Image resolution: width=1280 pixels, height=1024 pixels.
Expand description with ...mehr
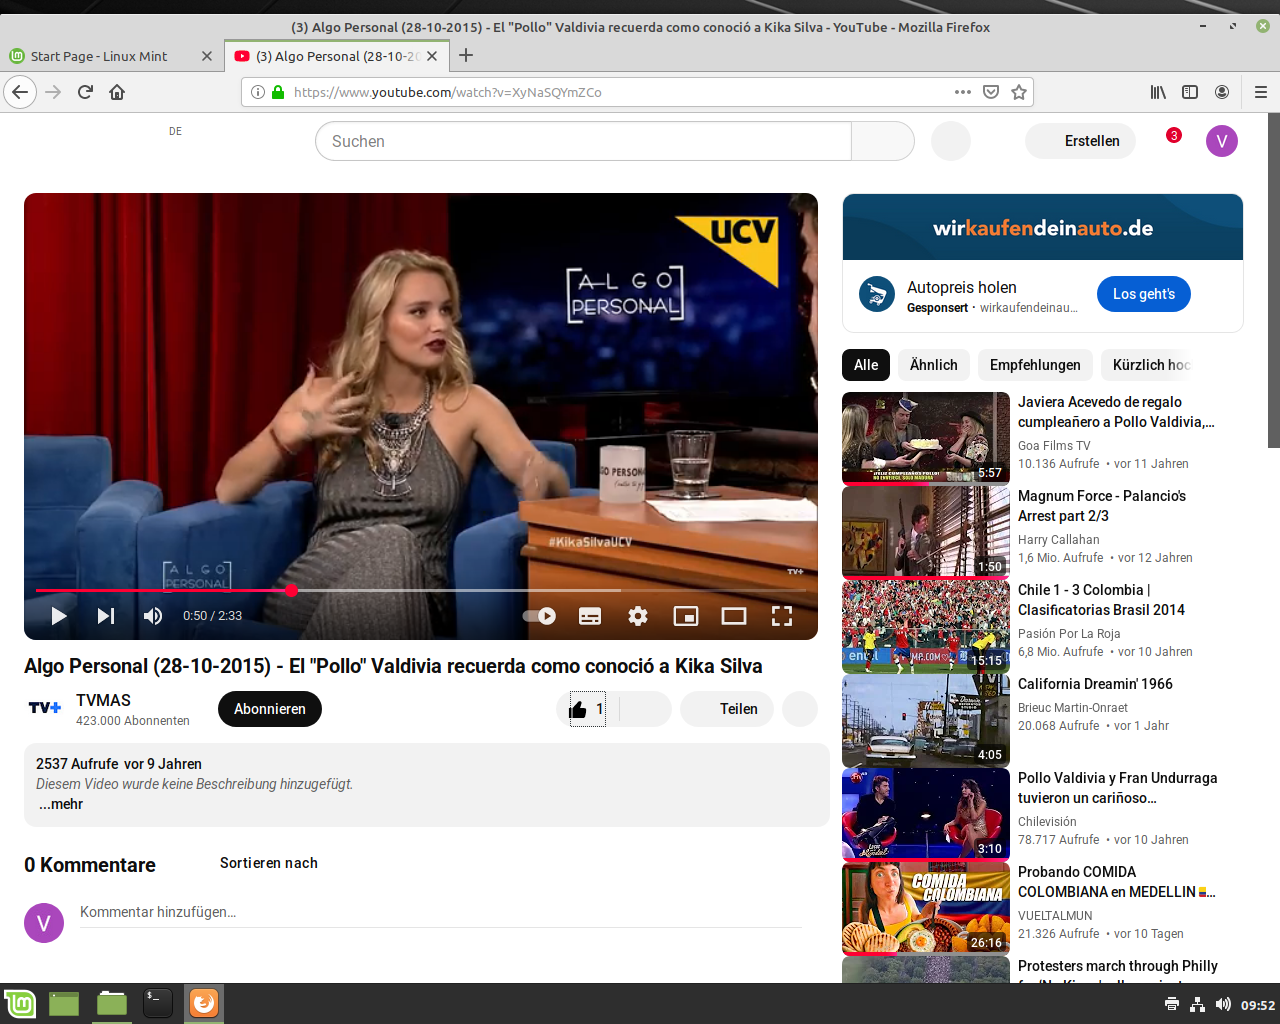click(x=61, y=804)
